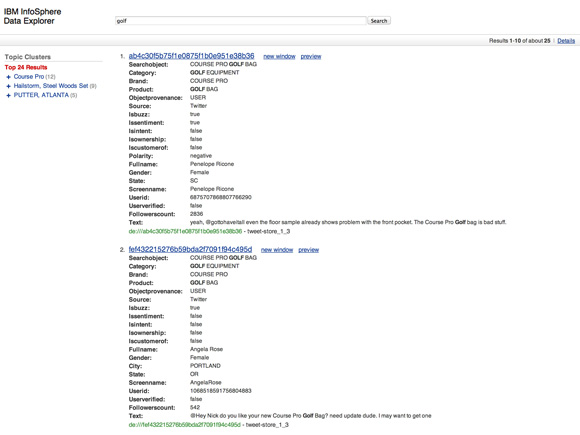Open first result in new window
The height and width of the screenshot is (435, 580).
(279, 56)
